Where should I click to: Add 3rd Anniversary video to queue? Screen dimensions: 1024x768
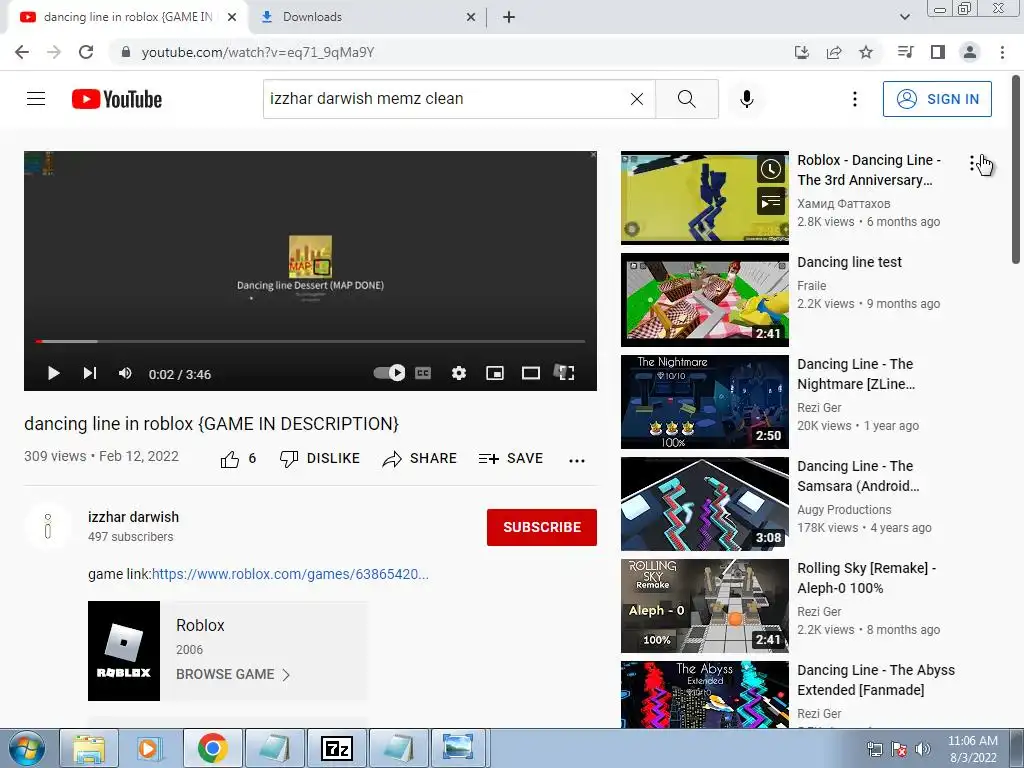point(771,201)
